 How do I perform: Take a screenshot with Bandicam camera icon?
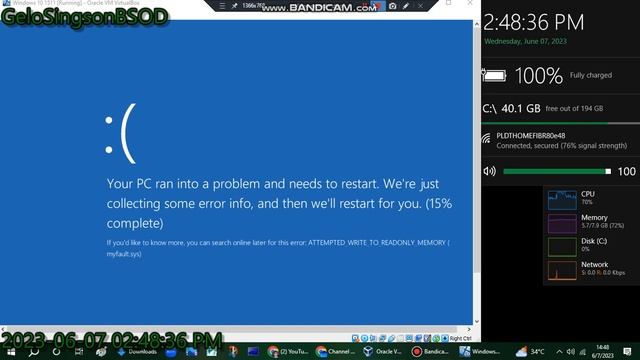click(x=393, y=6)
